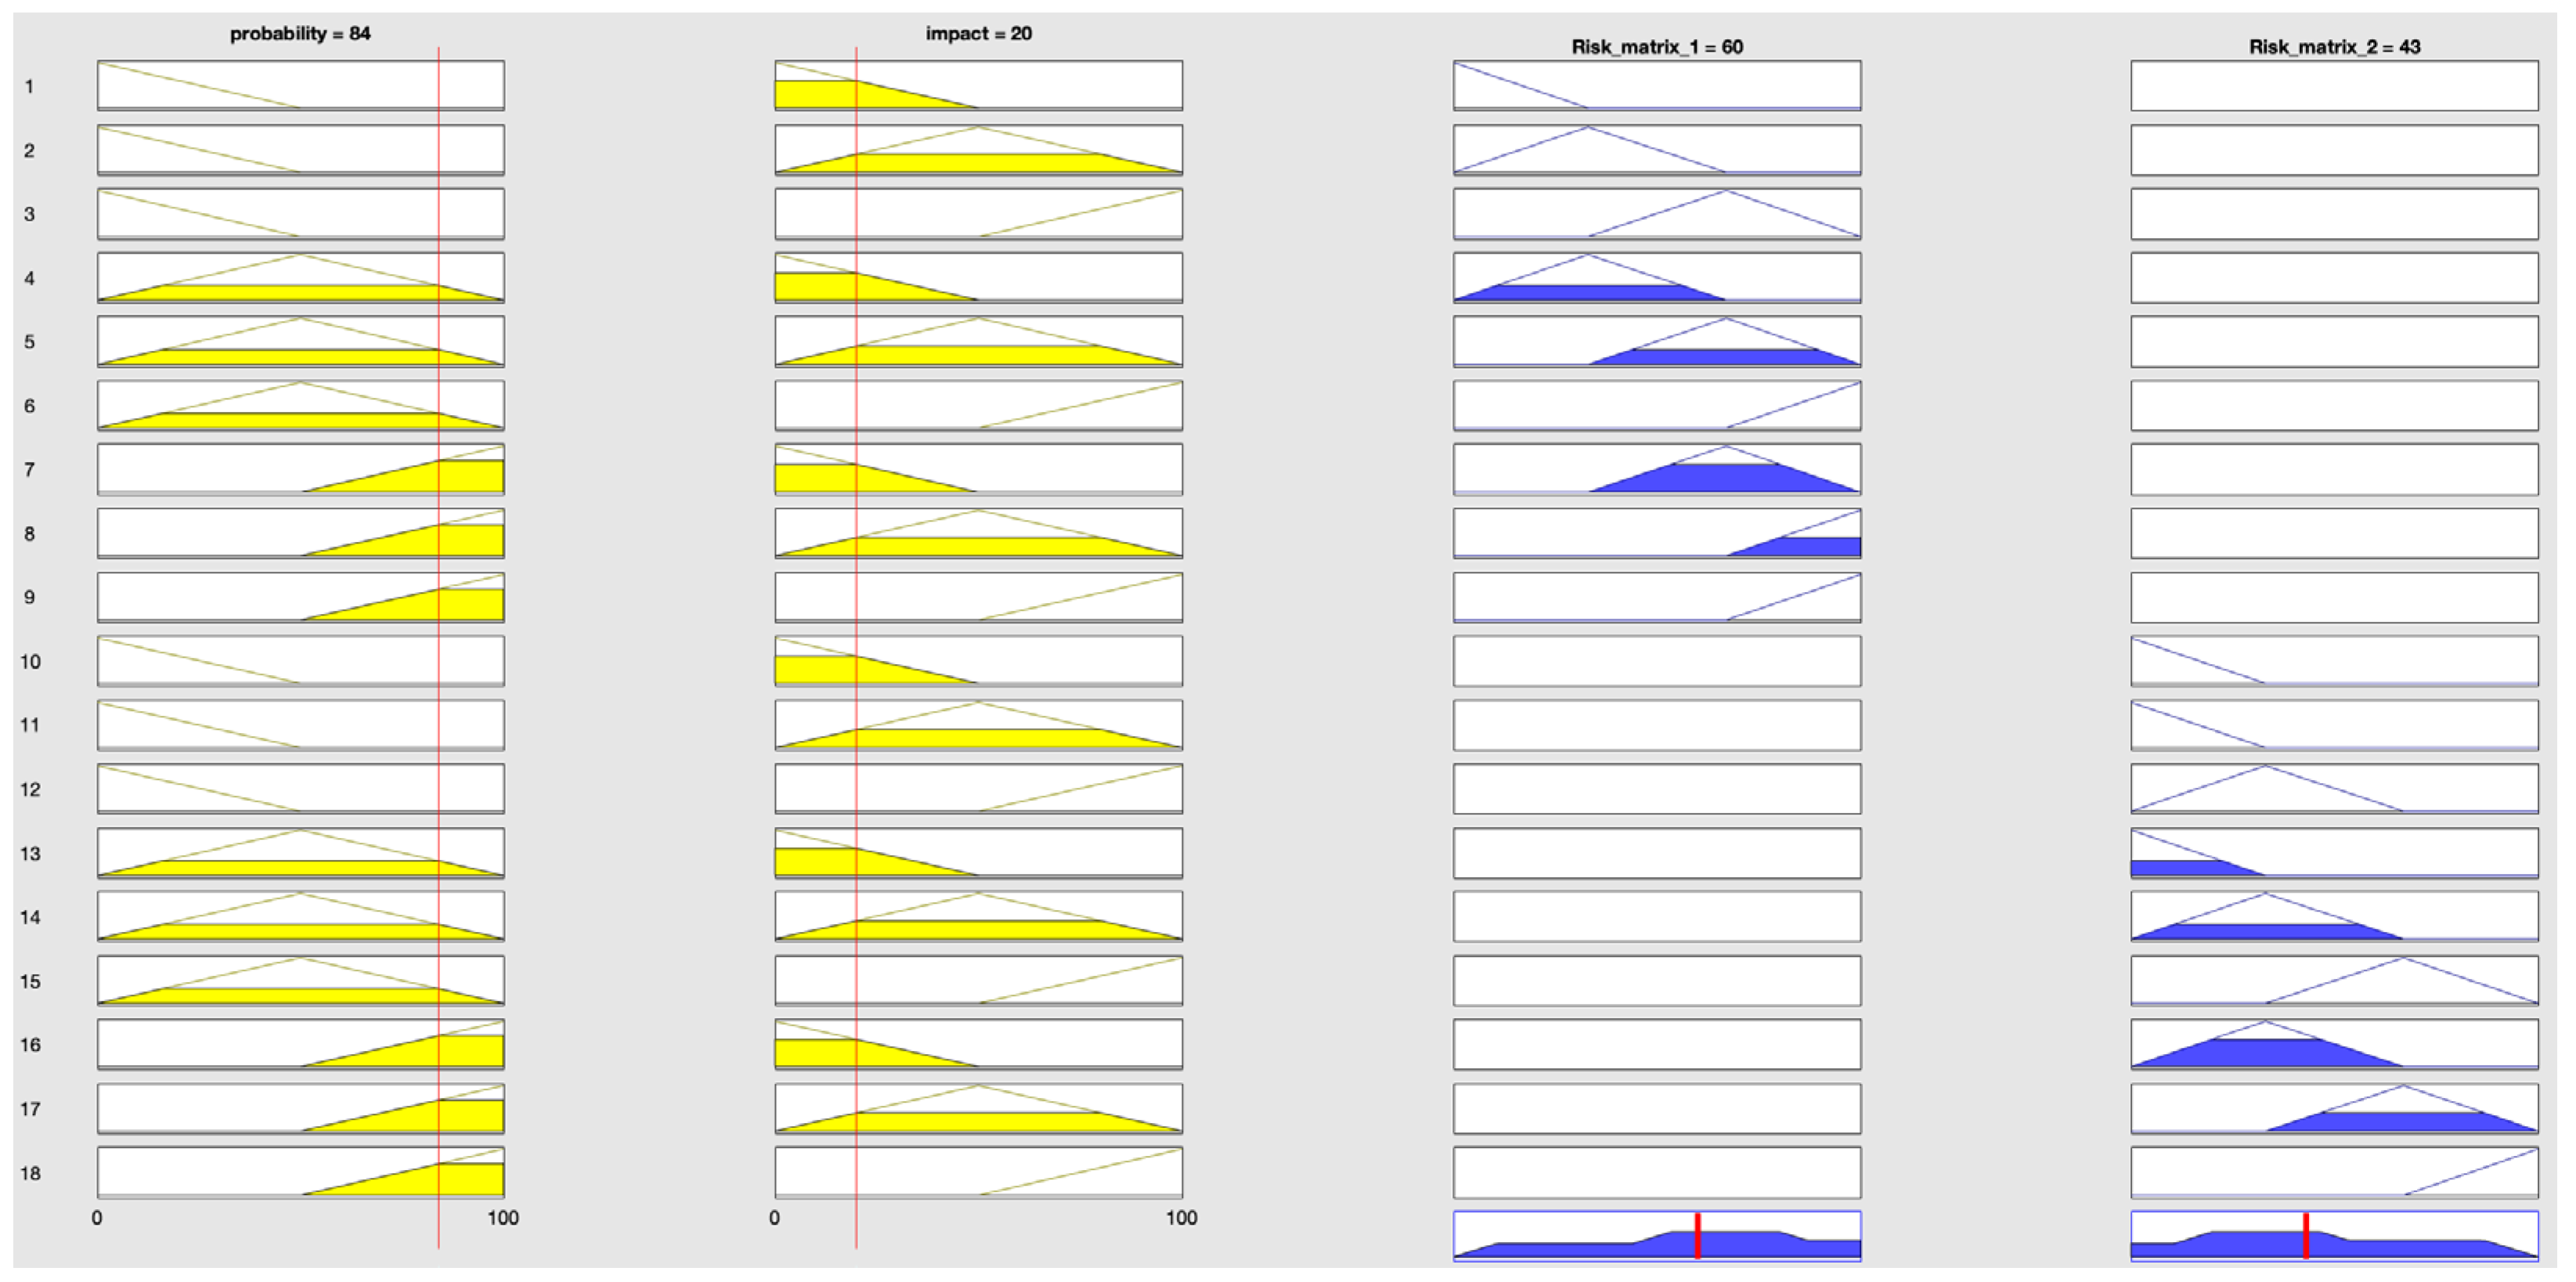Click impact plot of rule 2

tap(978, 150)
